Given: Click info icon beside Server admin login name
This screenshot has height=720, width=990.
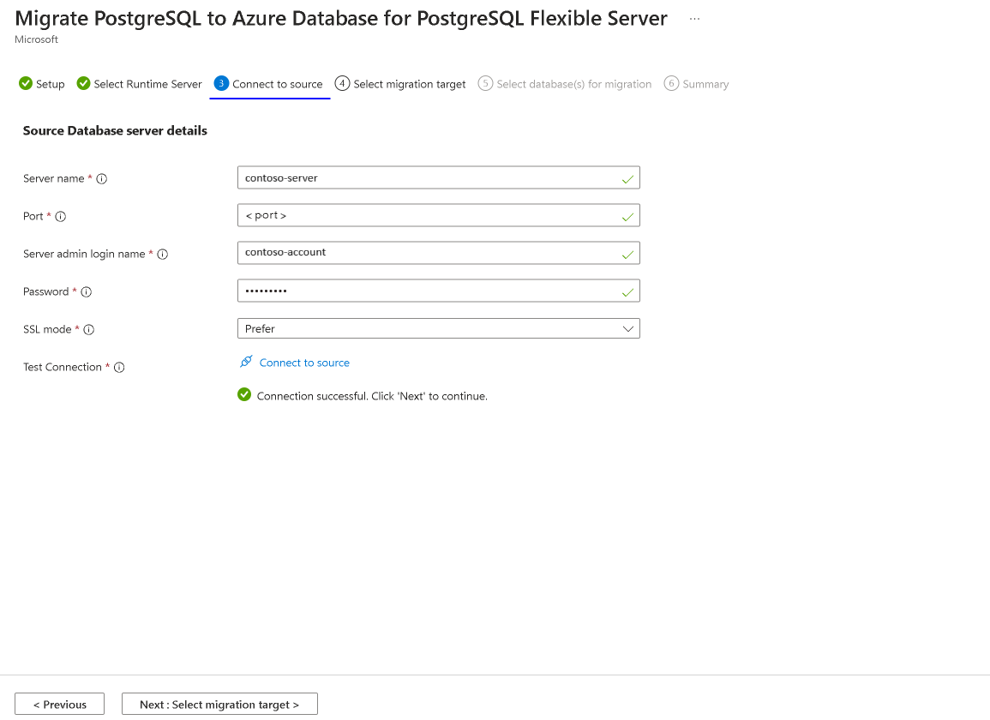Looking at the screenshot, I should tap(162, 255).
